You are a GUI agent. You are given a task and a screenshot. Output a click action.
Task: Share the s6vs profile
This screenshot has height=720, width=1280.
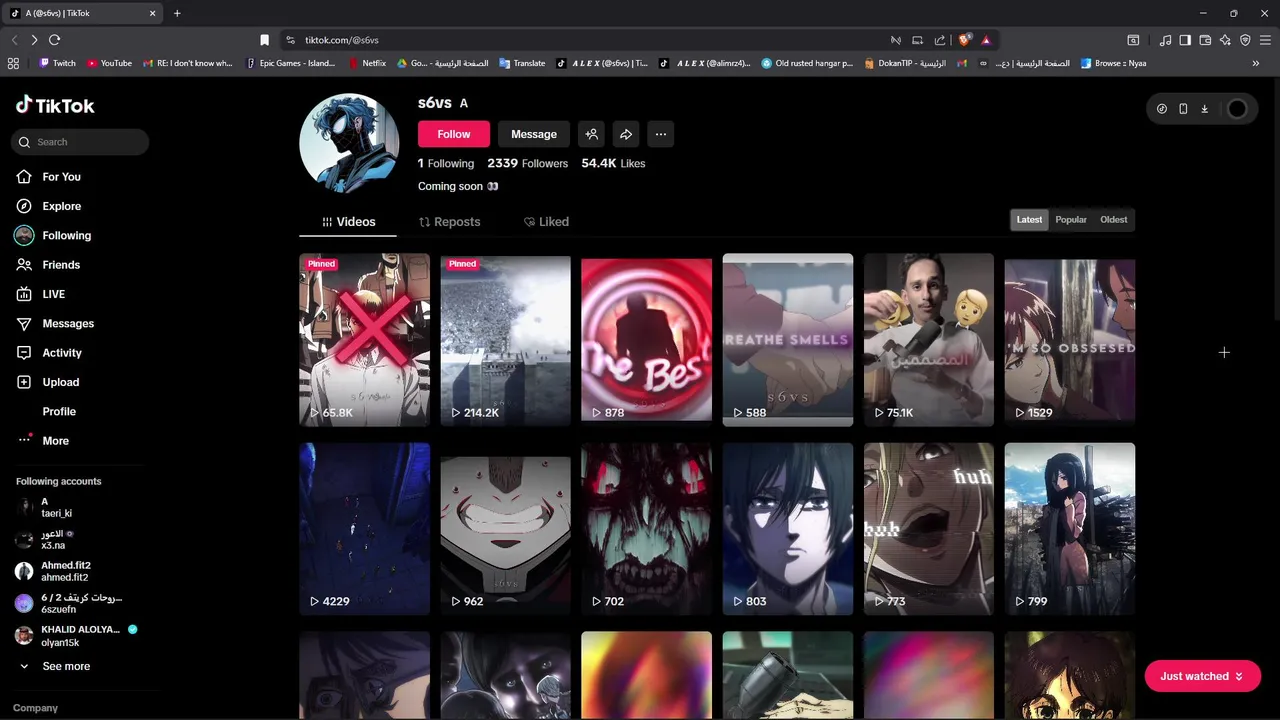coord(626,134)
